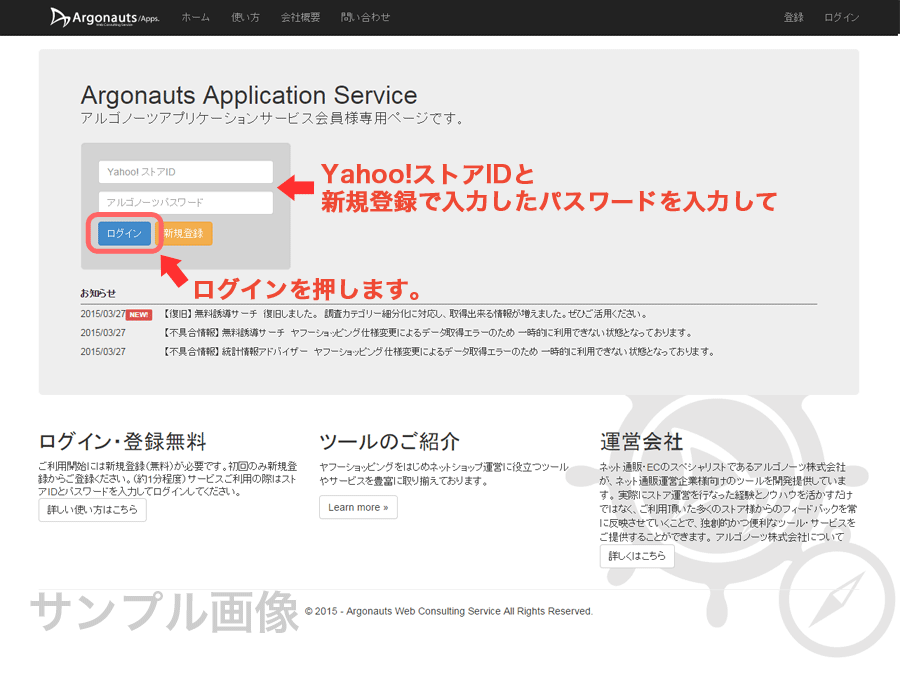Click the Argonauts Apps logo
The image size is (900, 677).
(105, 17)
